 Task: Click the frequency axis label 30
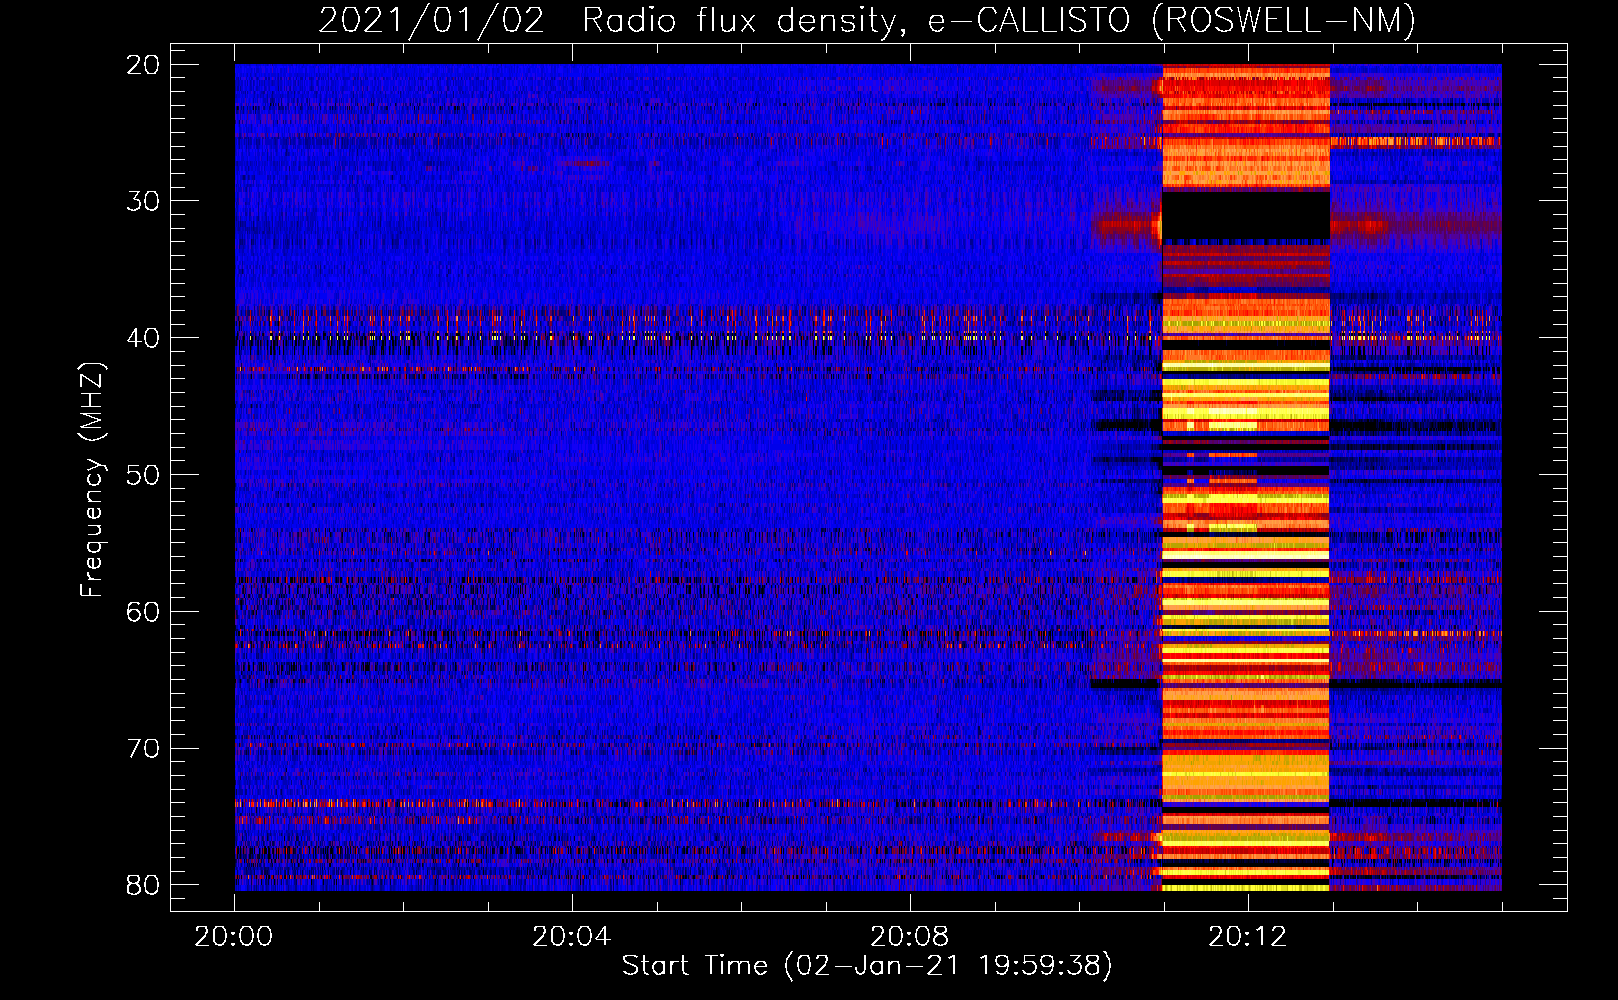pyautogui.click(x=143, y=201)
